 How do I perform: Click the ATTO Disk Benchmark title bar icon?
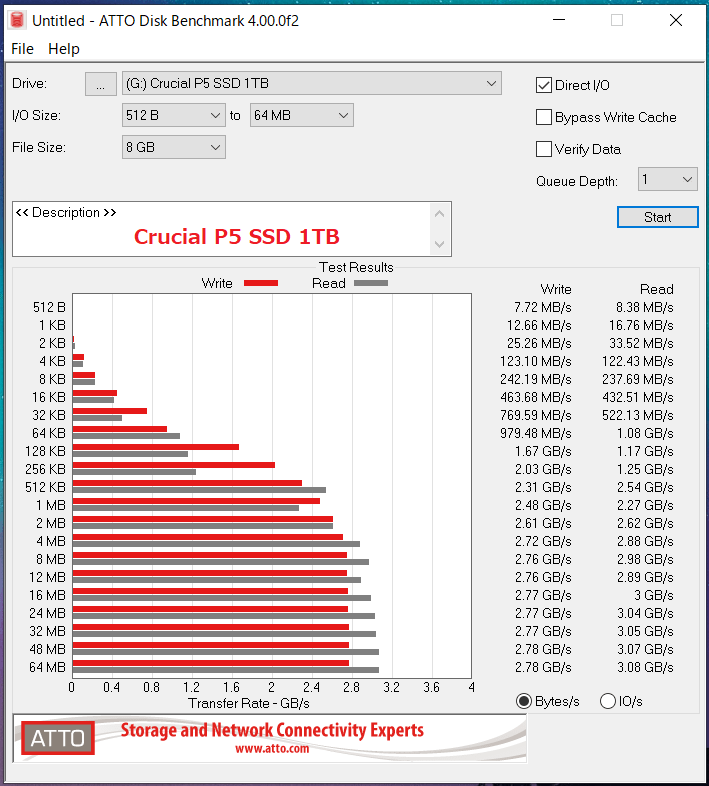[x=17, y=20]
